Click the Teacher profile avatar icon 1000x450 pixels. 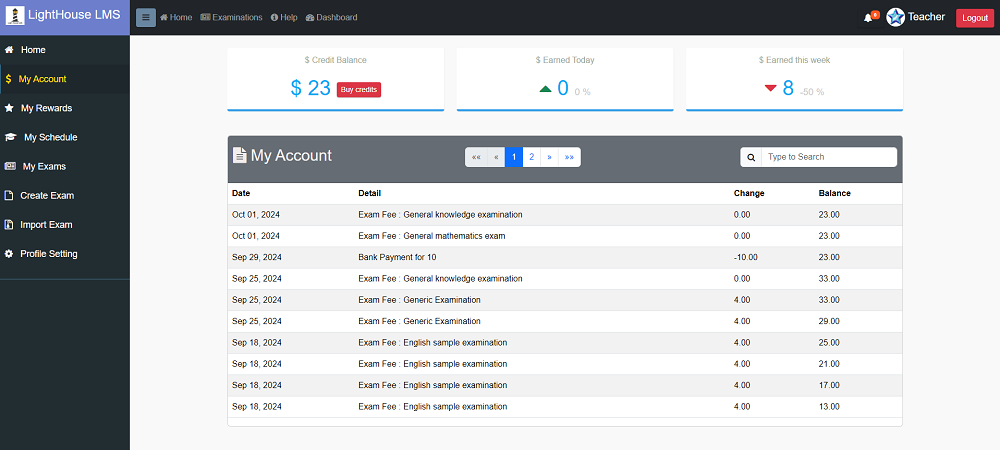[x=895, y=17]
